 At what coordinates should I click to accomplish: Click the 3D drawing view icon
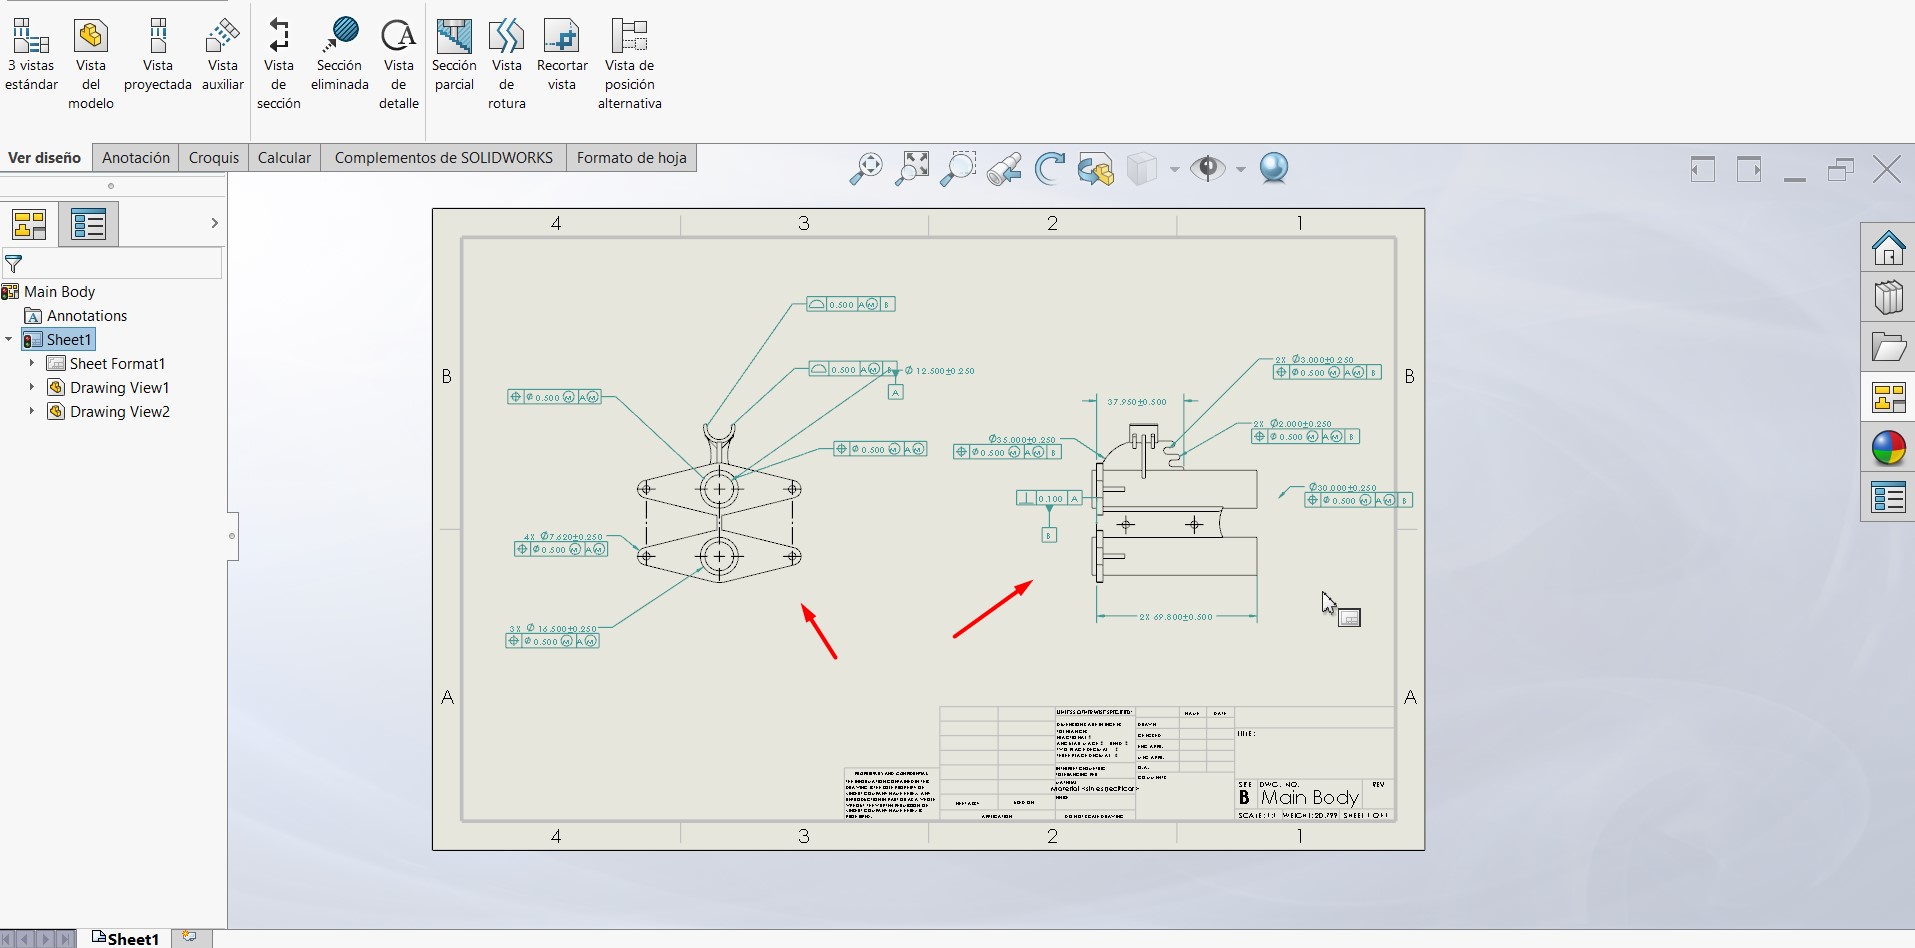point(1096,169)
